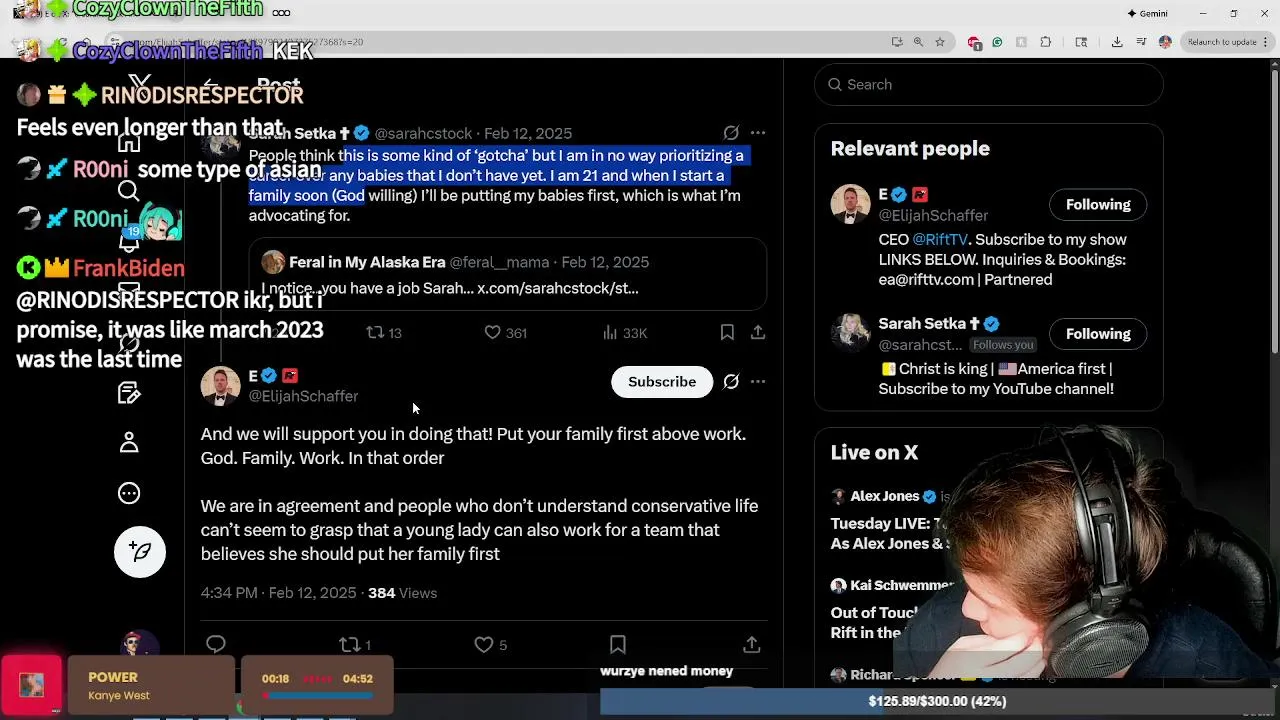The height and width of the screenshot is (720, 1280).
Task: Seek the POWER song progress bar
Action: pos(317,695)
